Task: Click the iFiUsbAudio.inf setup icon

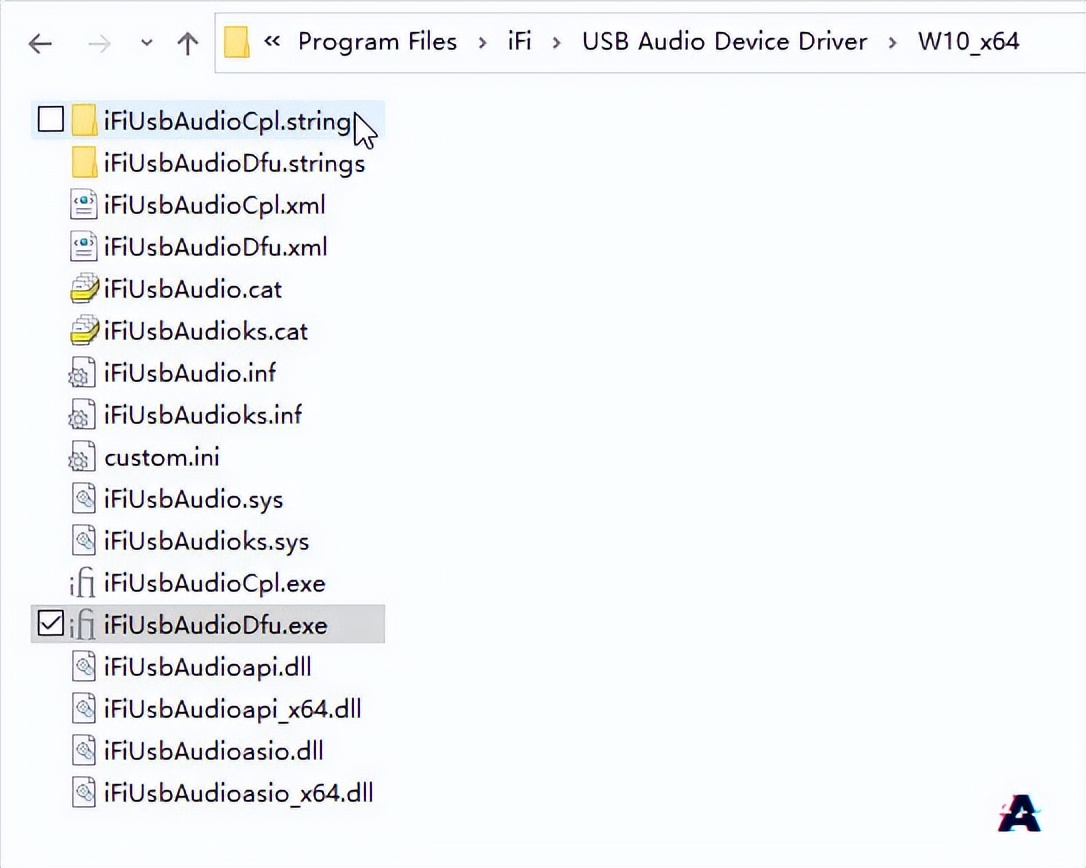Action: coord(82,373)
